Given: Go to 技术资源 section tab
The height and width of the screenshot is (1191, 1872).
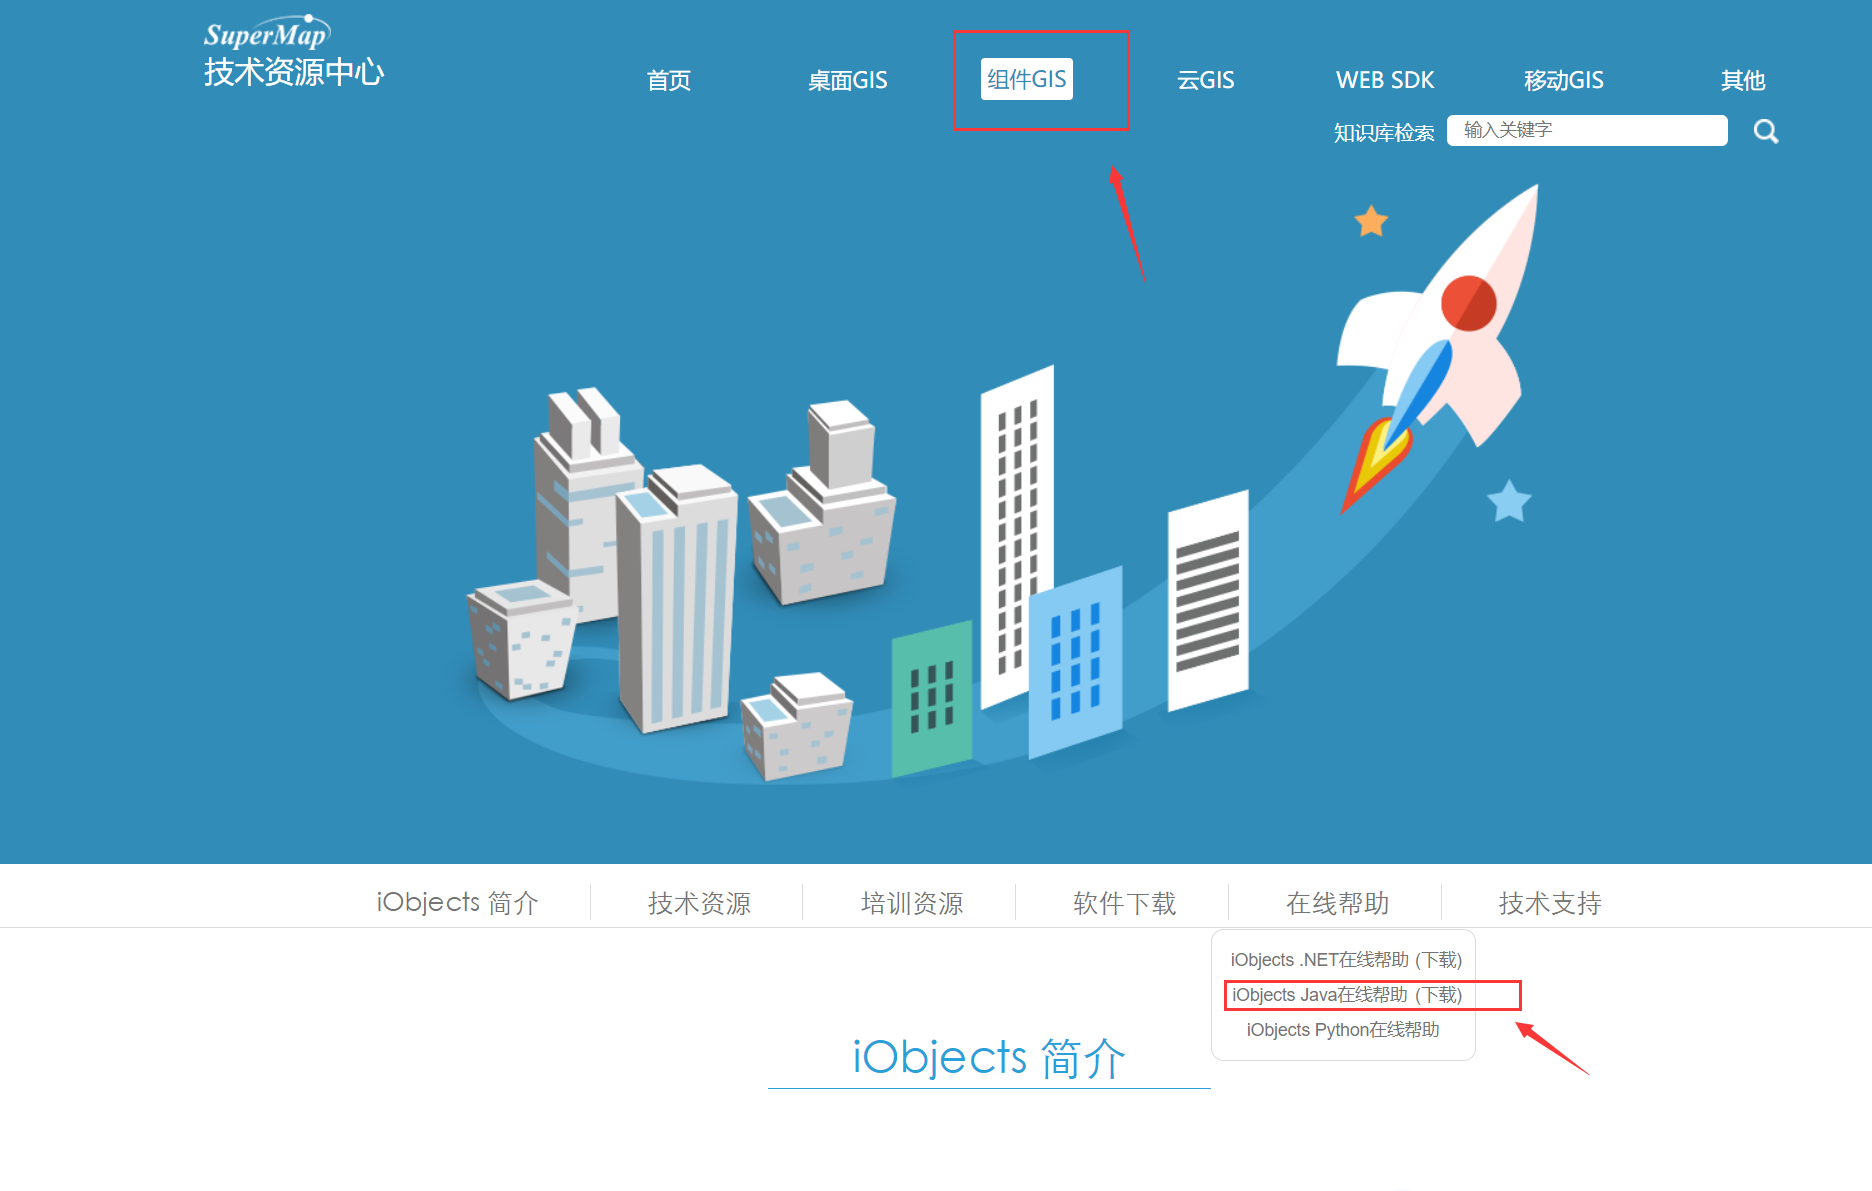Looking at the screenshot, I should pyautogui.click(x=699, y=903).
